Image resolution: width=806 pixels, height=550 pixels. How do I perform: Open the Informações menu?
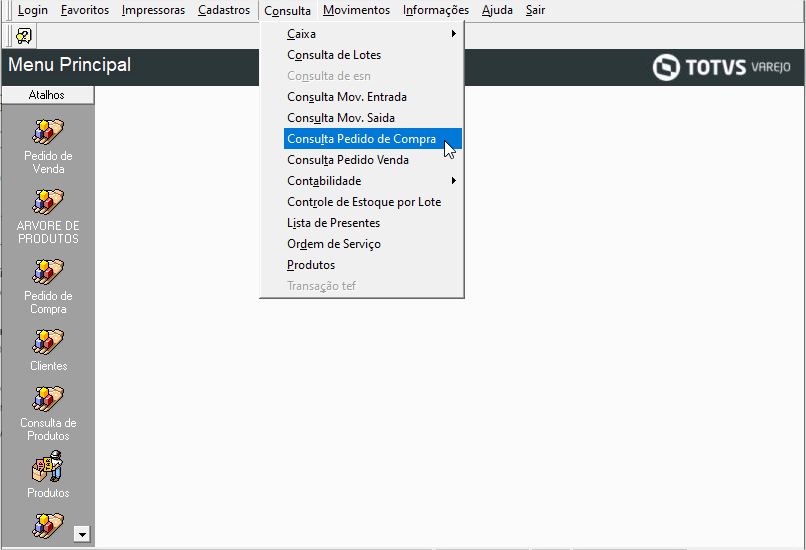coord(436,10)
